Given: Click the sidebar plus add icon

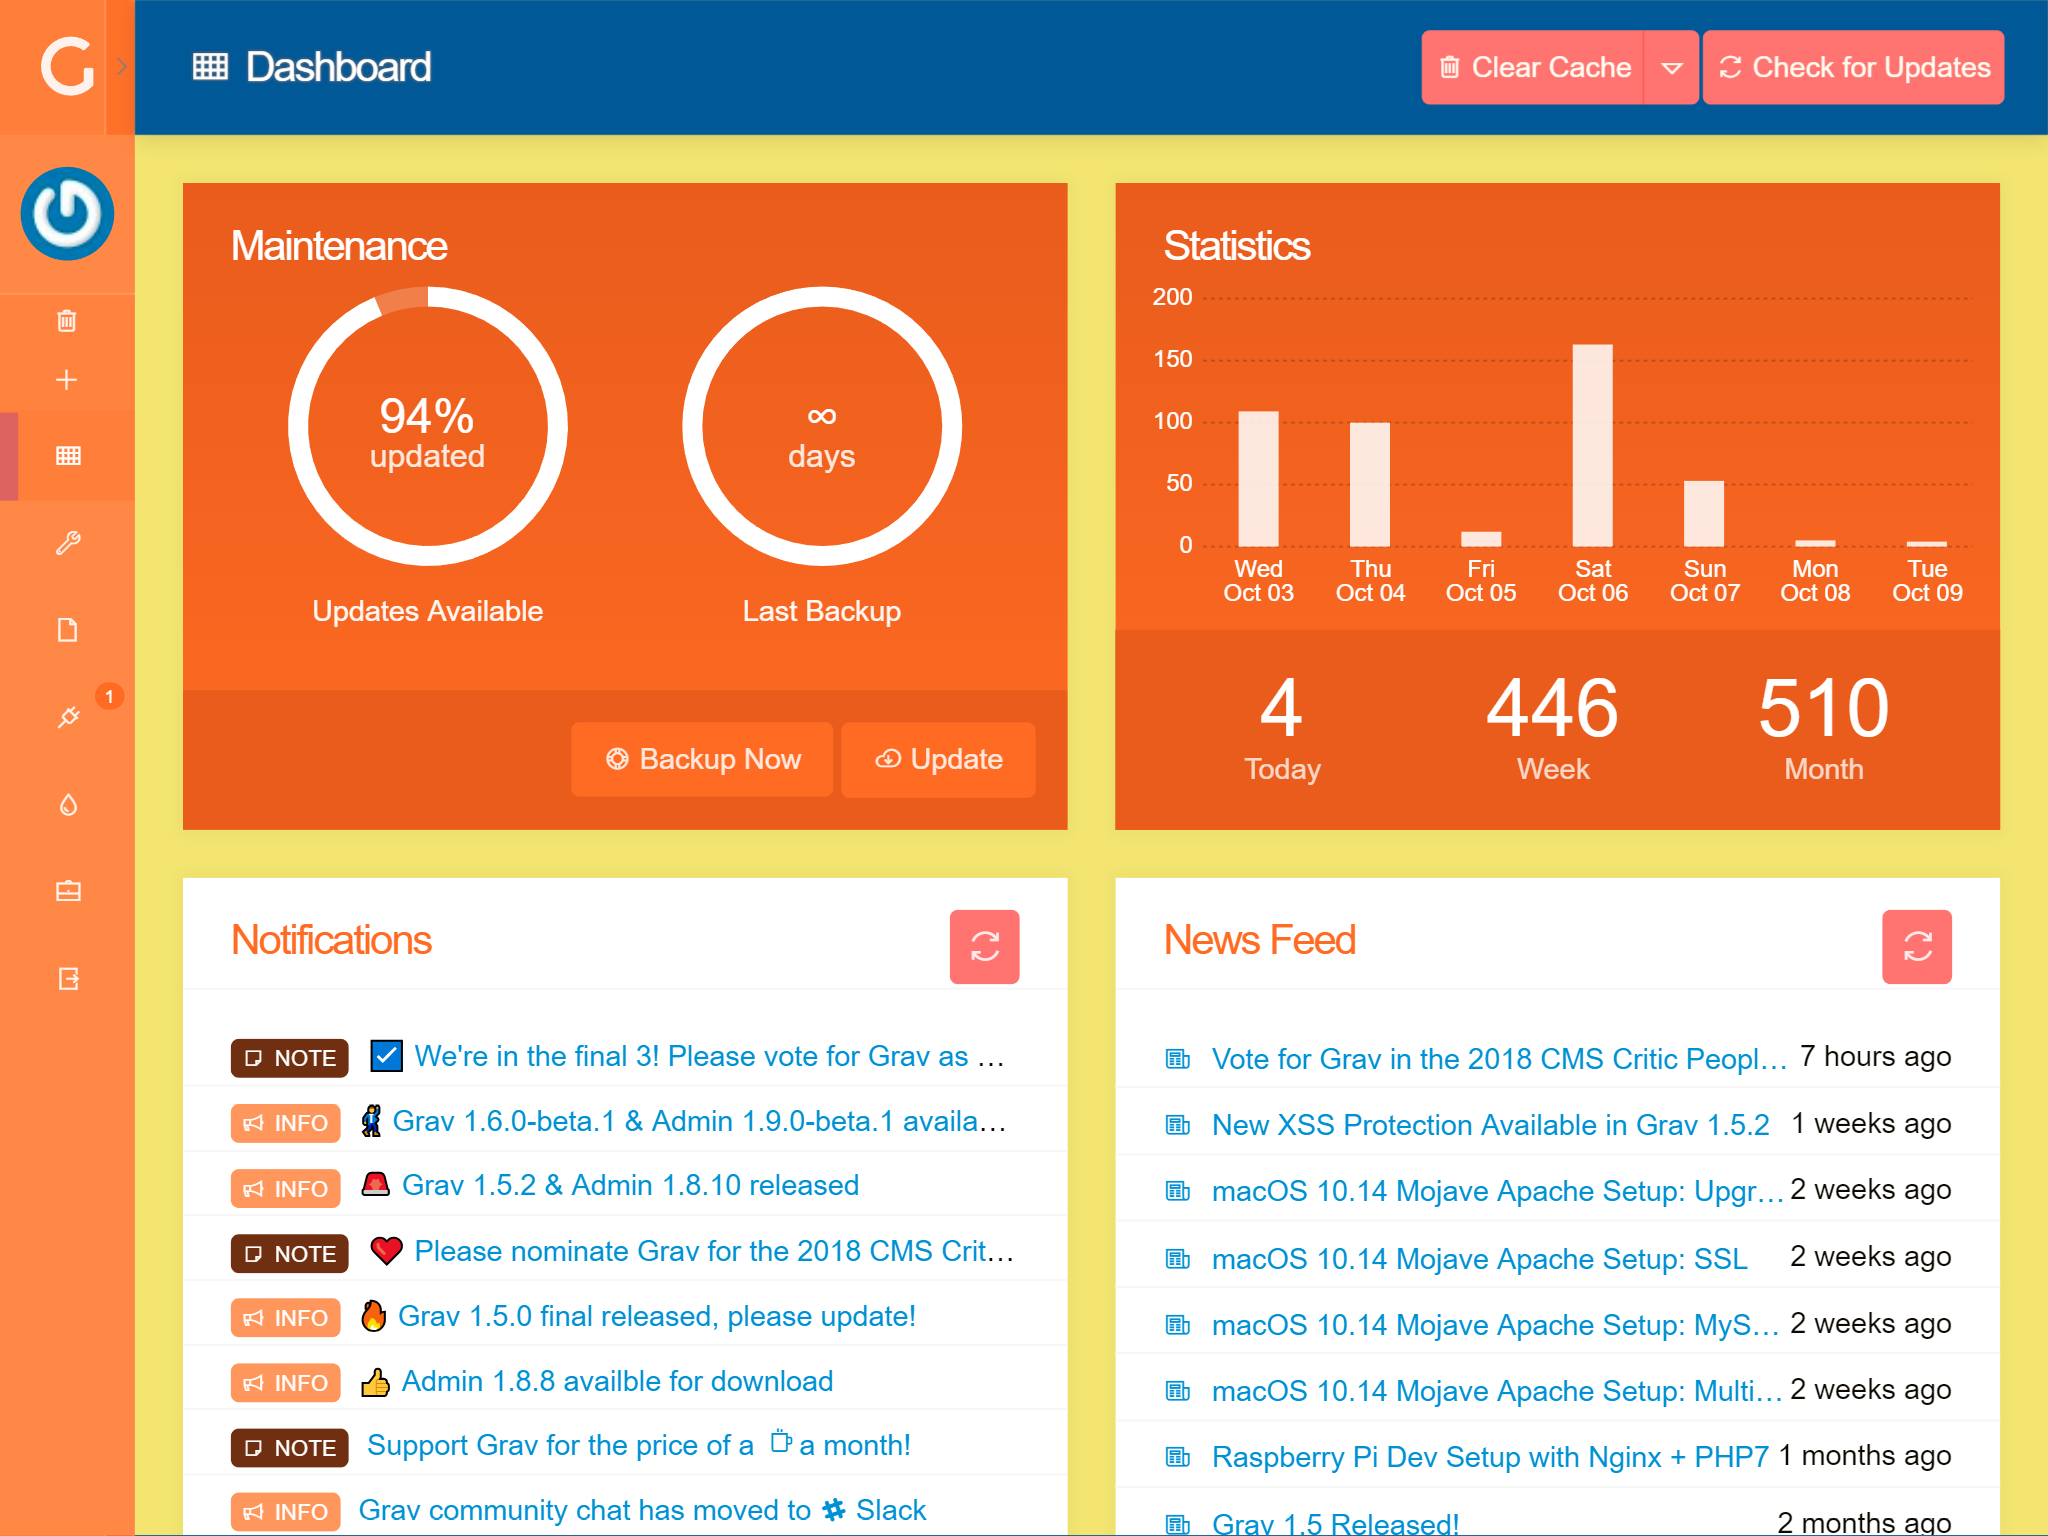Looking at the screenshot, I should [67, 380].
